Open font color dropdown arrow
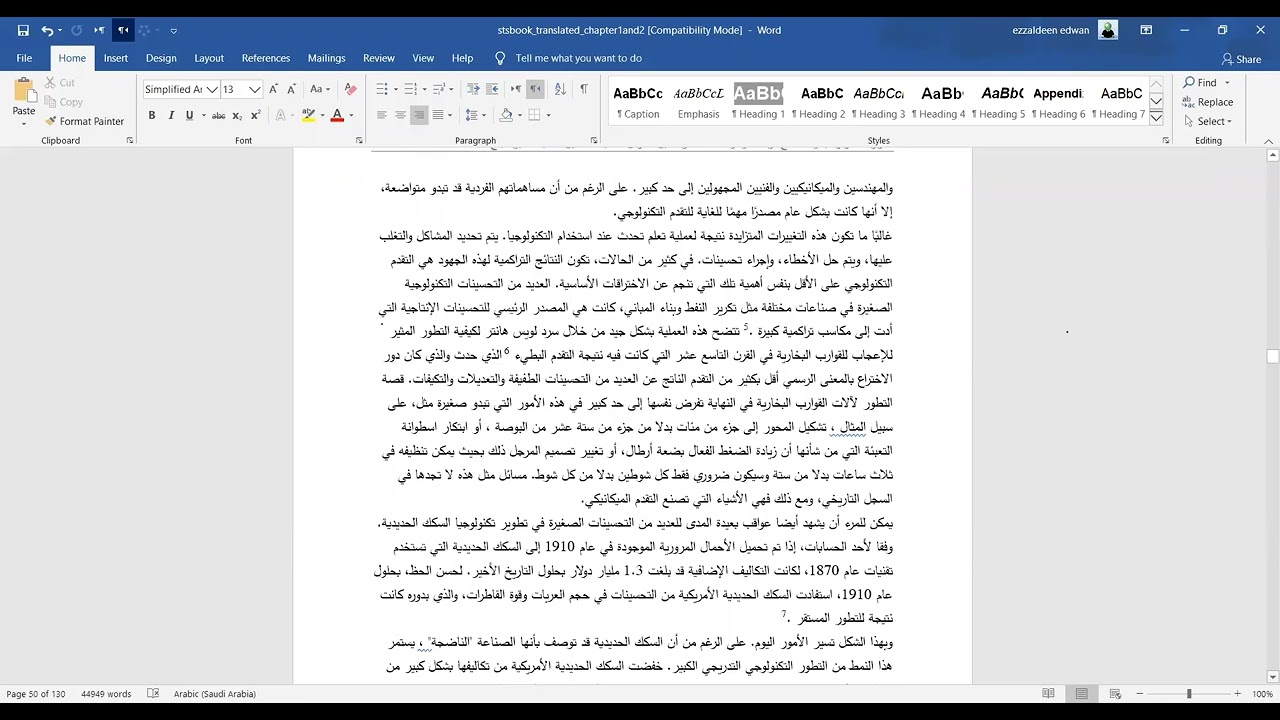The width and height of the screenshot is (1280, 720). click(x=351, y=116)
